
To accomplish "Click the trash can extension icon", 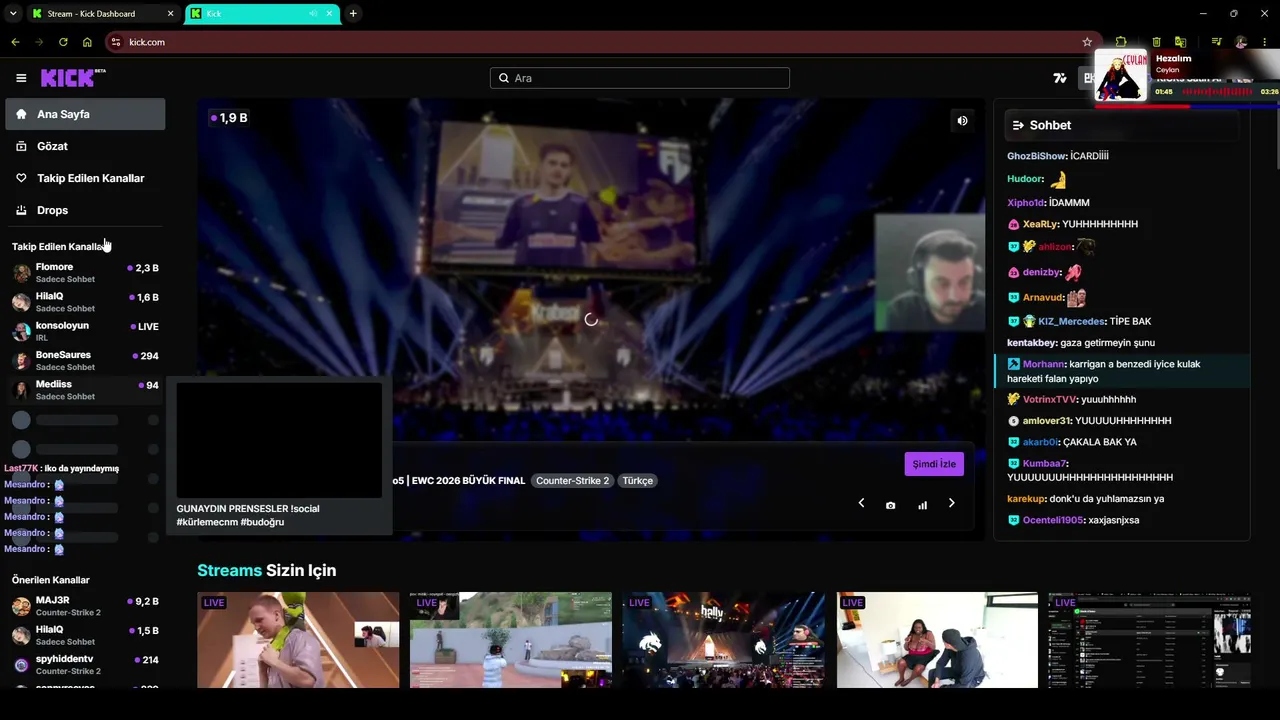I will tap(1156, 42).
